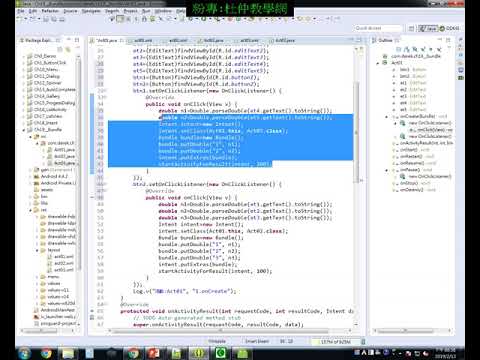Minimize the Outline view
Screen dimensions: 480x360
440,40
